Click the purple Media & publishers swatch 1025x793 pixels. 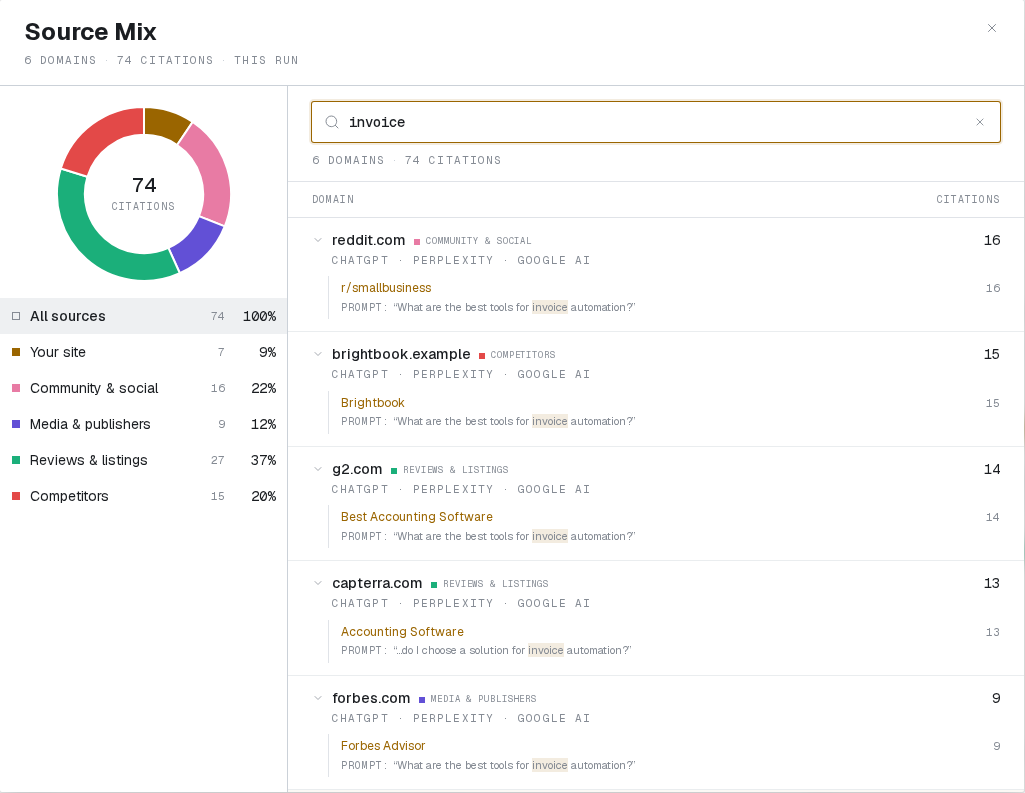pyautogui.click(x=16, y=424)
